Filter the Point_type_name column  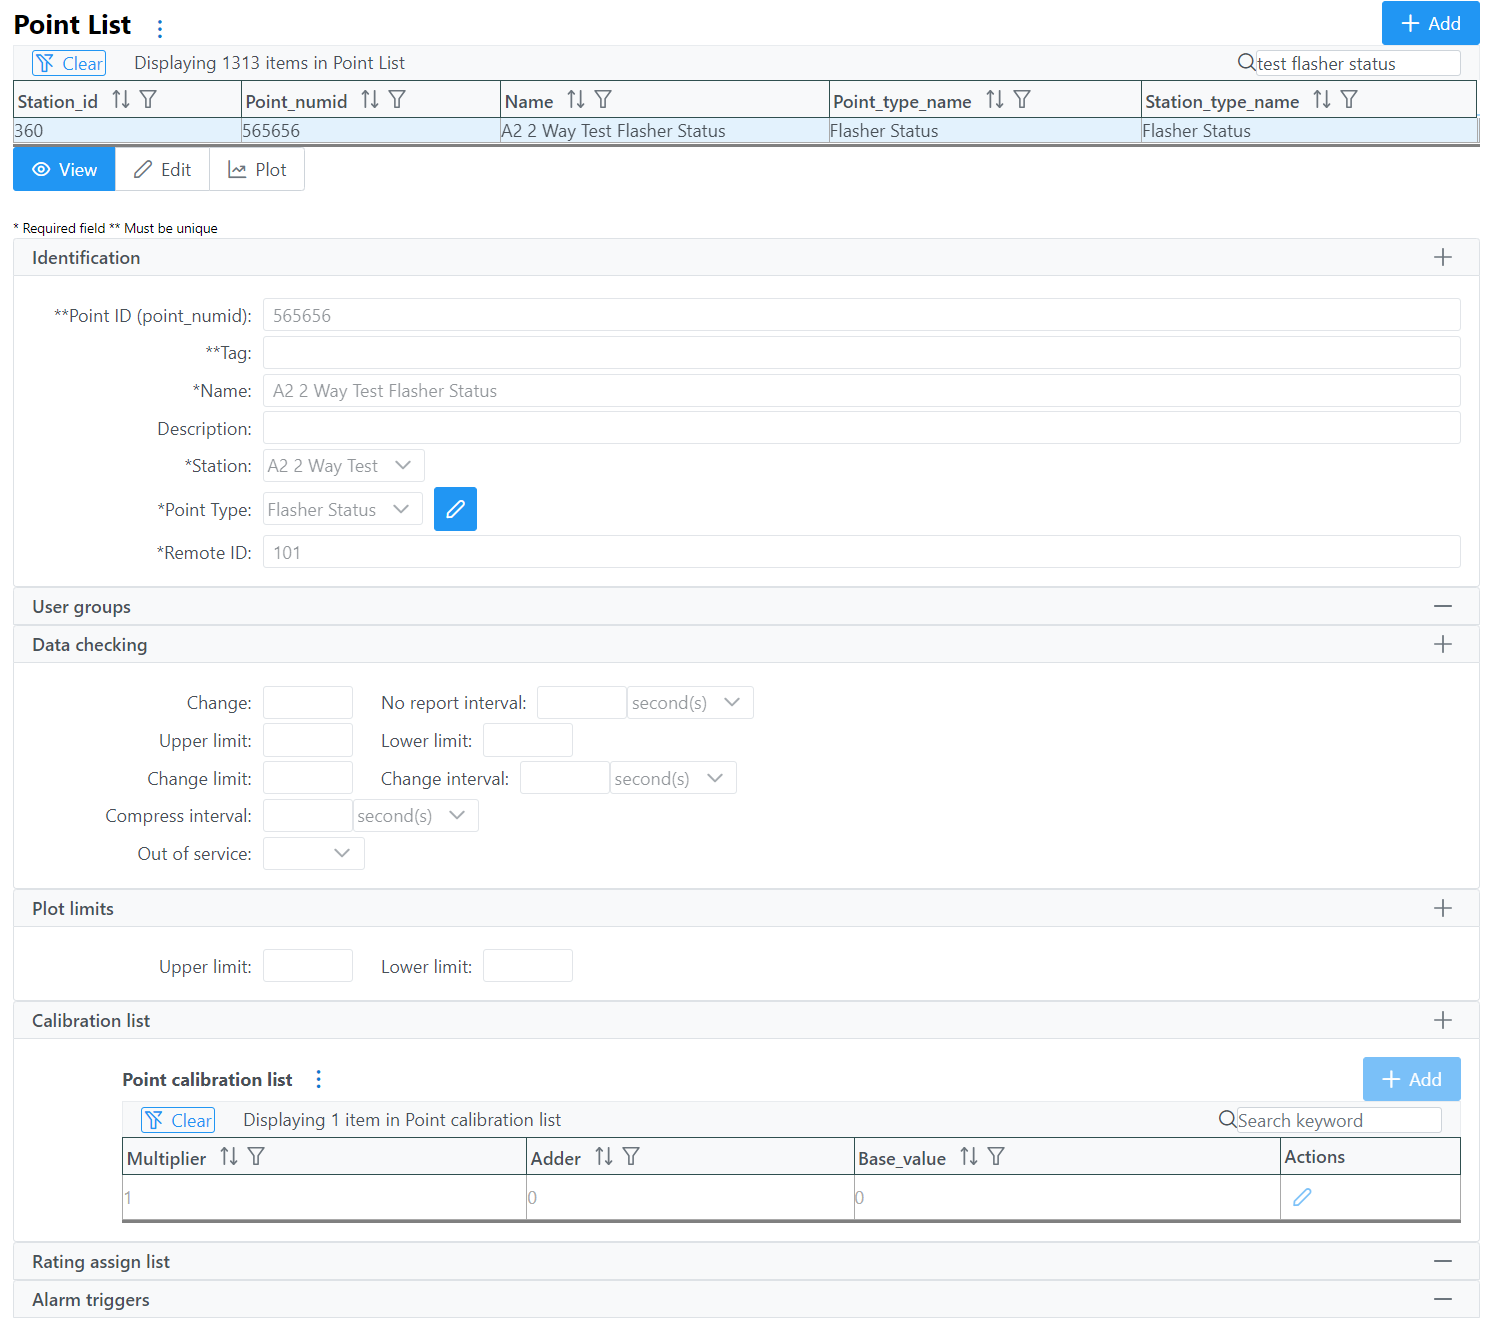click(x=1022, y=100)
